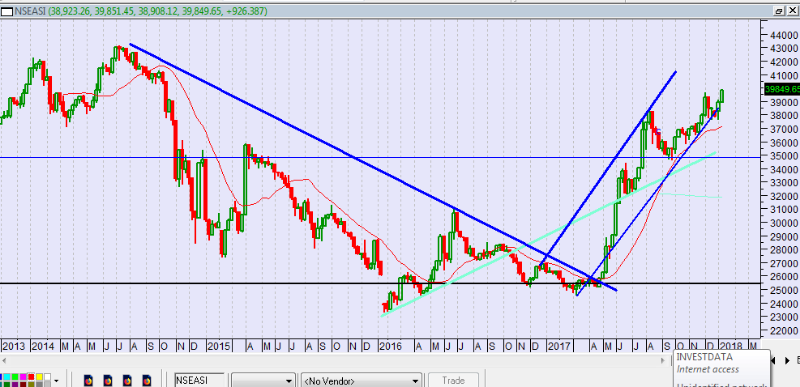Pick the green color swatch
Viewport: 800px width, 387px height.
click(15, 377)
